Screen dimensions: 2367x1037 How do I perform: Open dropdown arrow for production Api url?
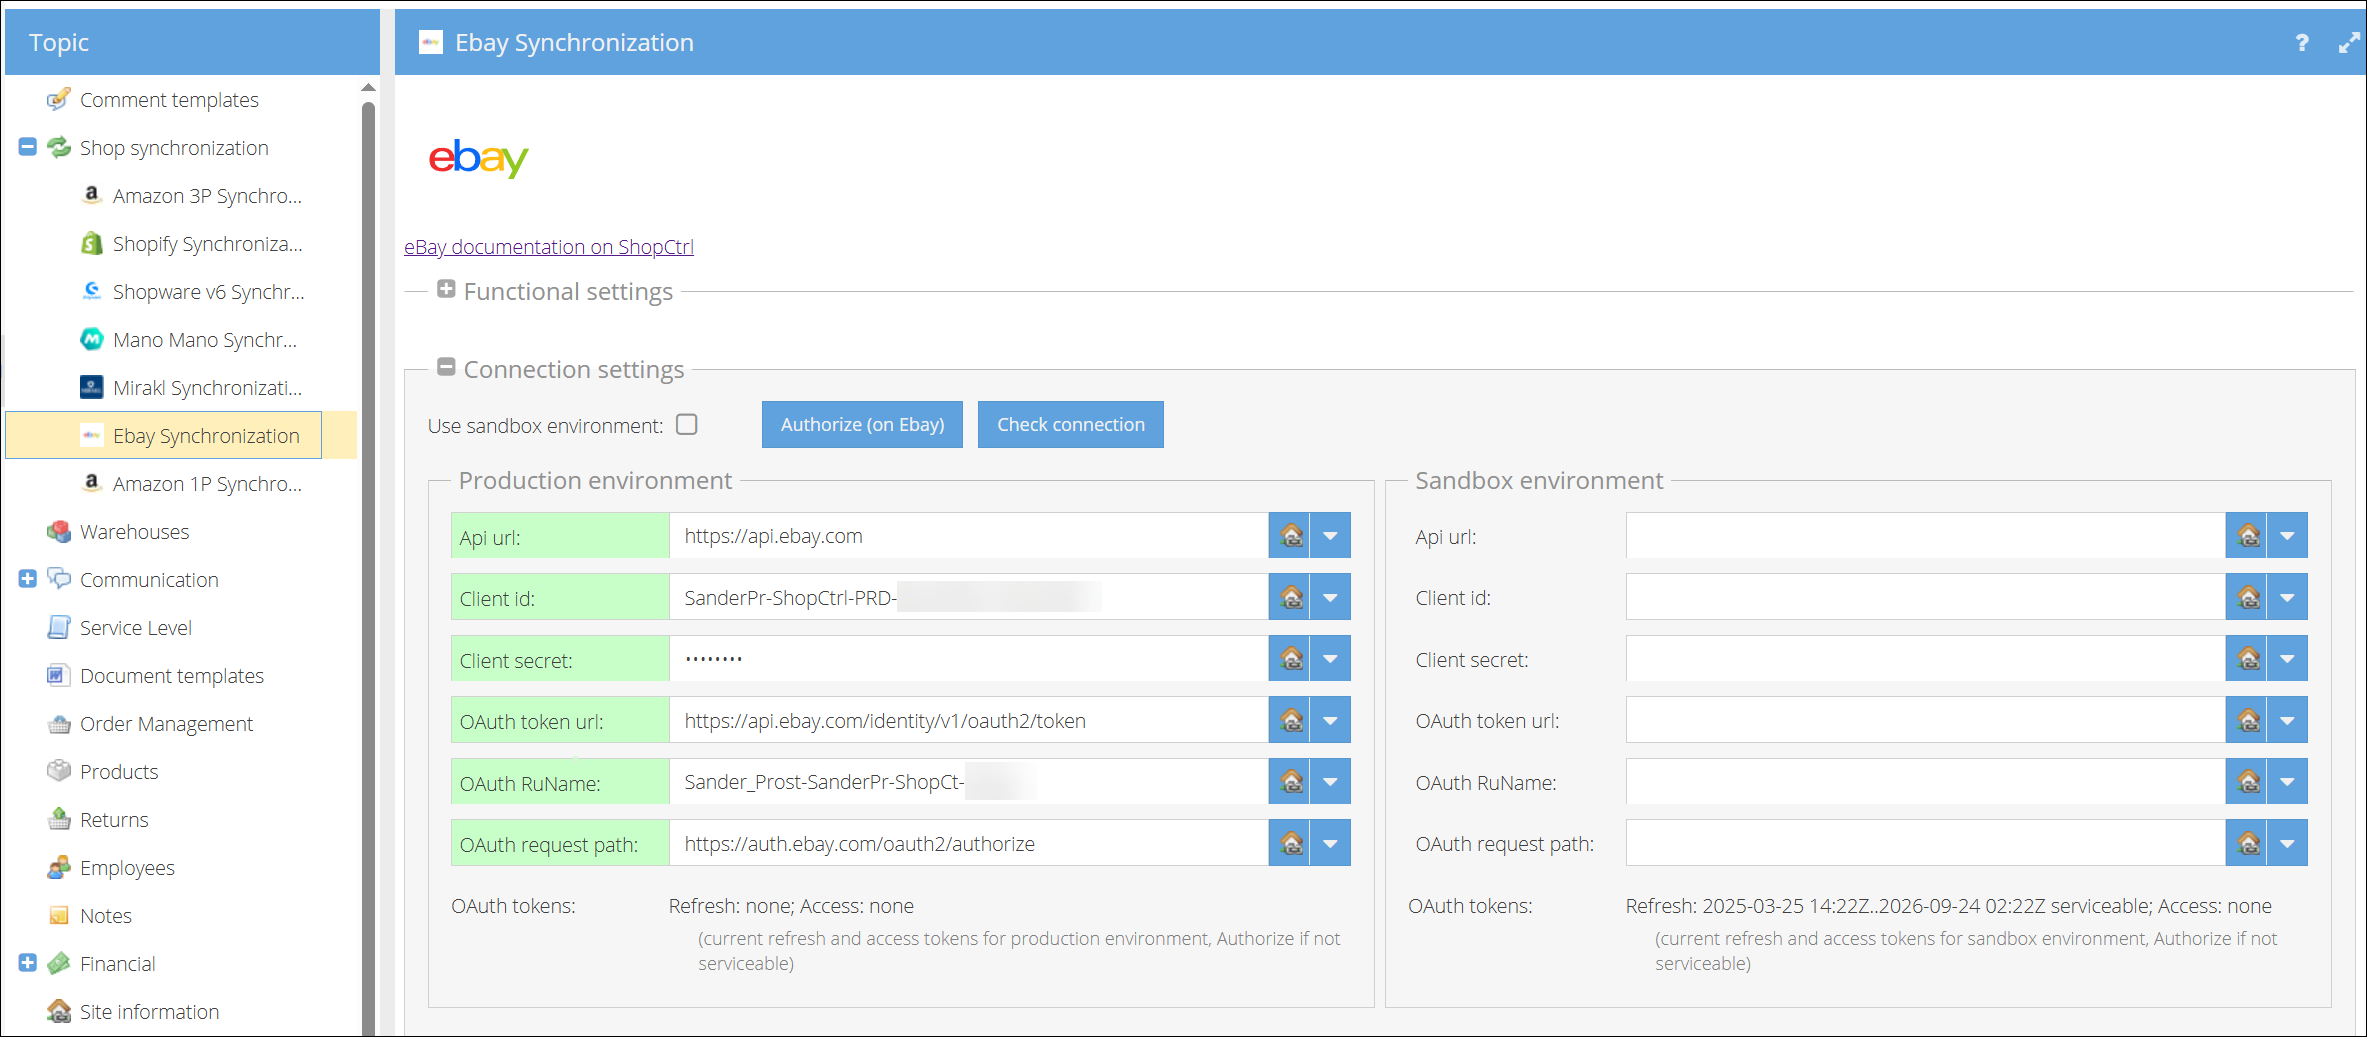point(1330,535)
